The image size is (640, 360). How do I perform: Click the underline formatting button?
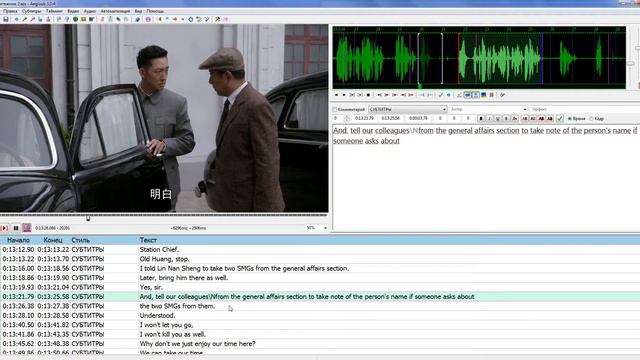pyautogui.click(x=497, y=118)
